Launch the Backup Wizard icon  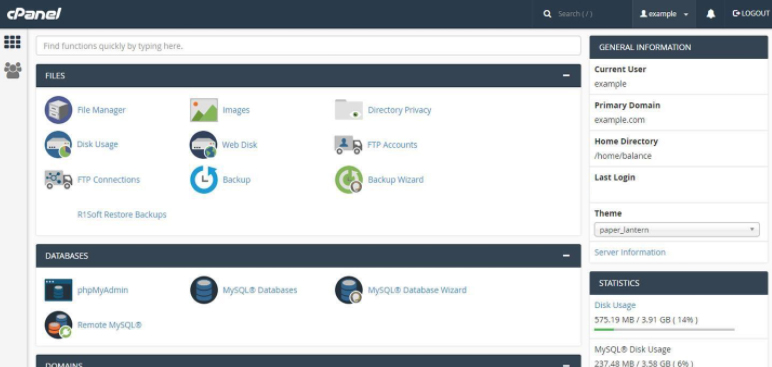[349, 180]
